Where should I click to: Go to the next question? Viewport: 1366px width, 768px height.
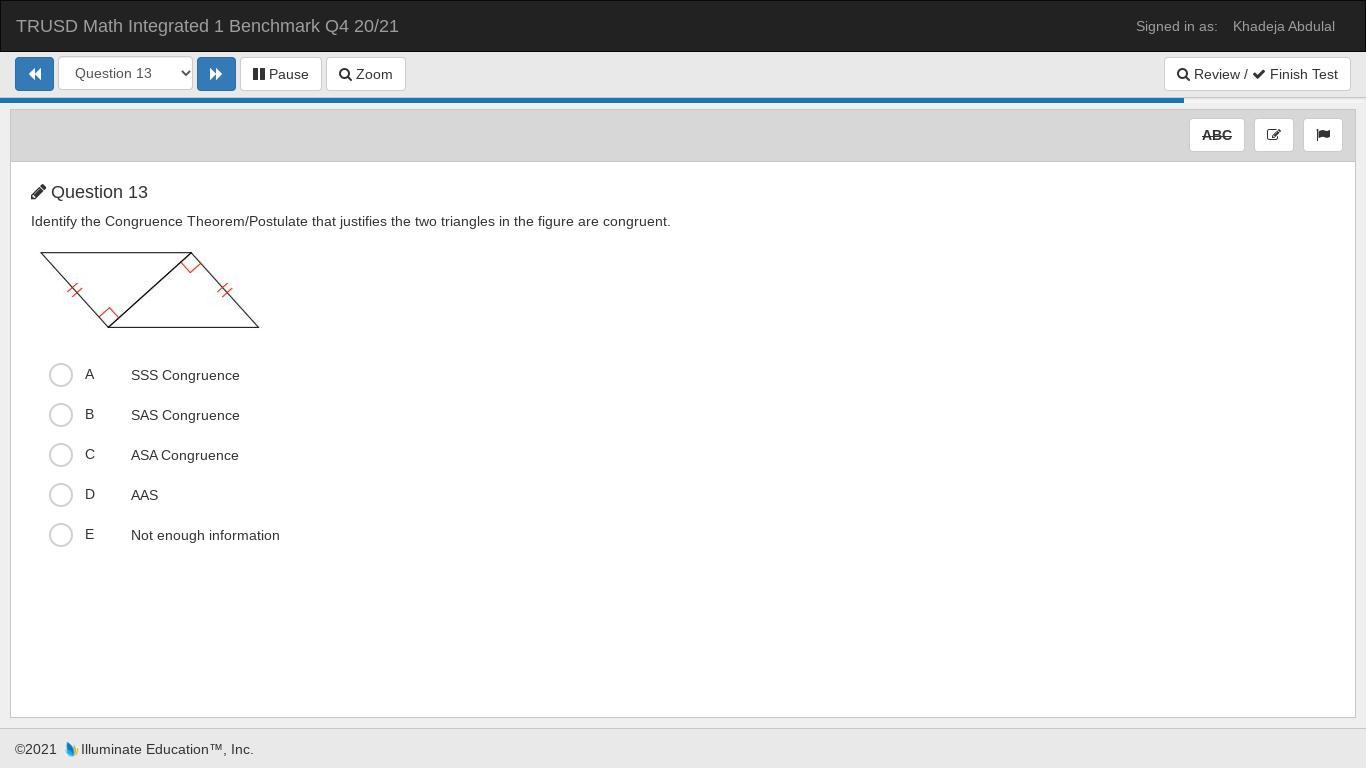[x=216, y=74]
